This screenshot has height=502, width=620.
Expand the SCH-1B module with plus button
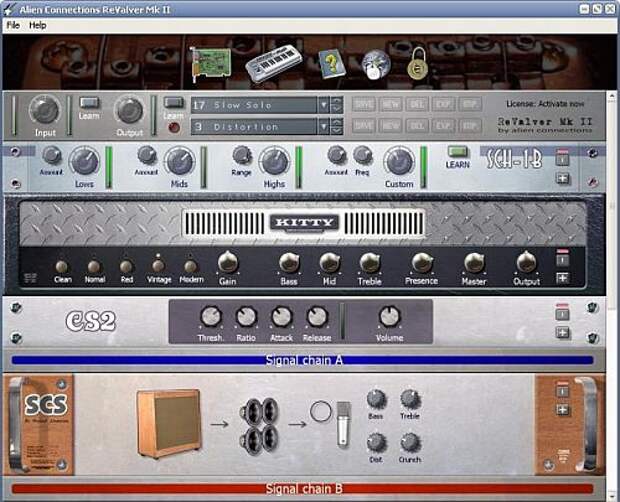pos(562,179)
